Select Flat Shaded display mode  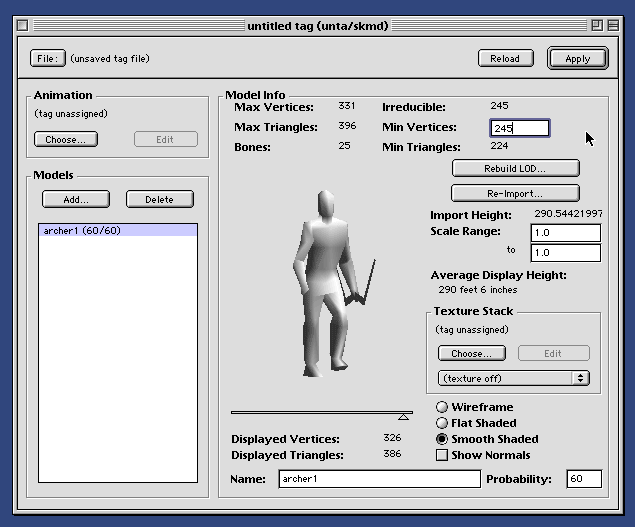pyautogui.click(x=442, y=424)
